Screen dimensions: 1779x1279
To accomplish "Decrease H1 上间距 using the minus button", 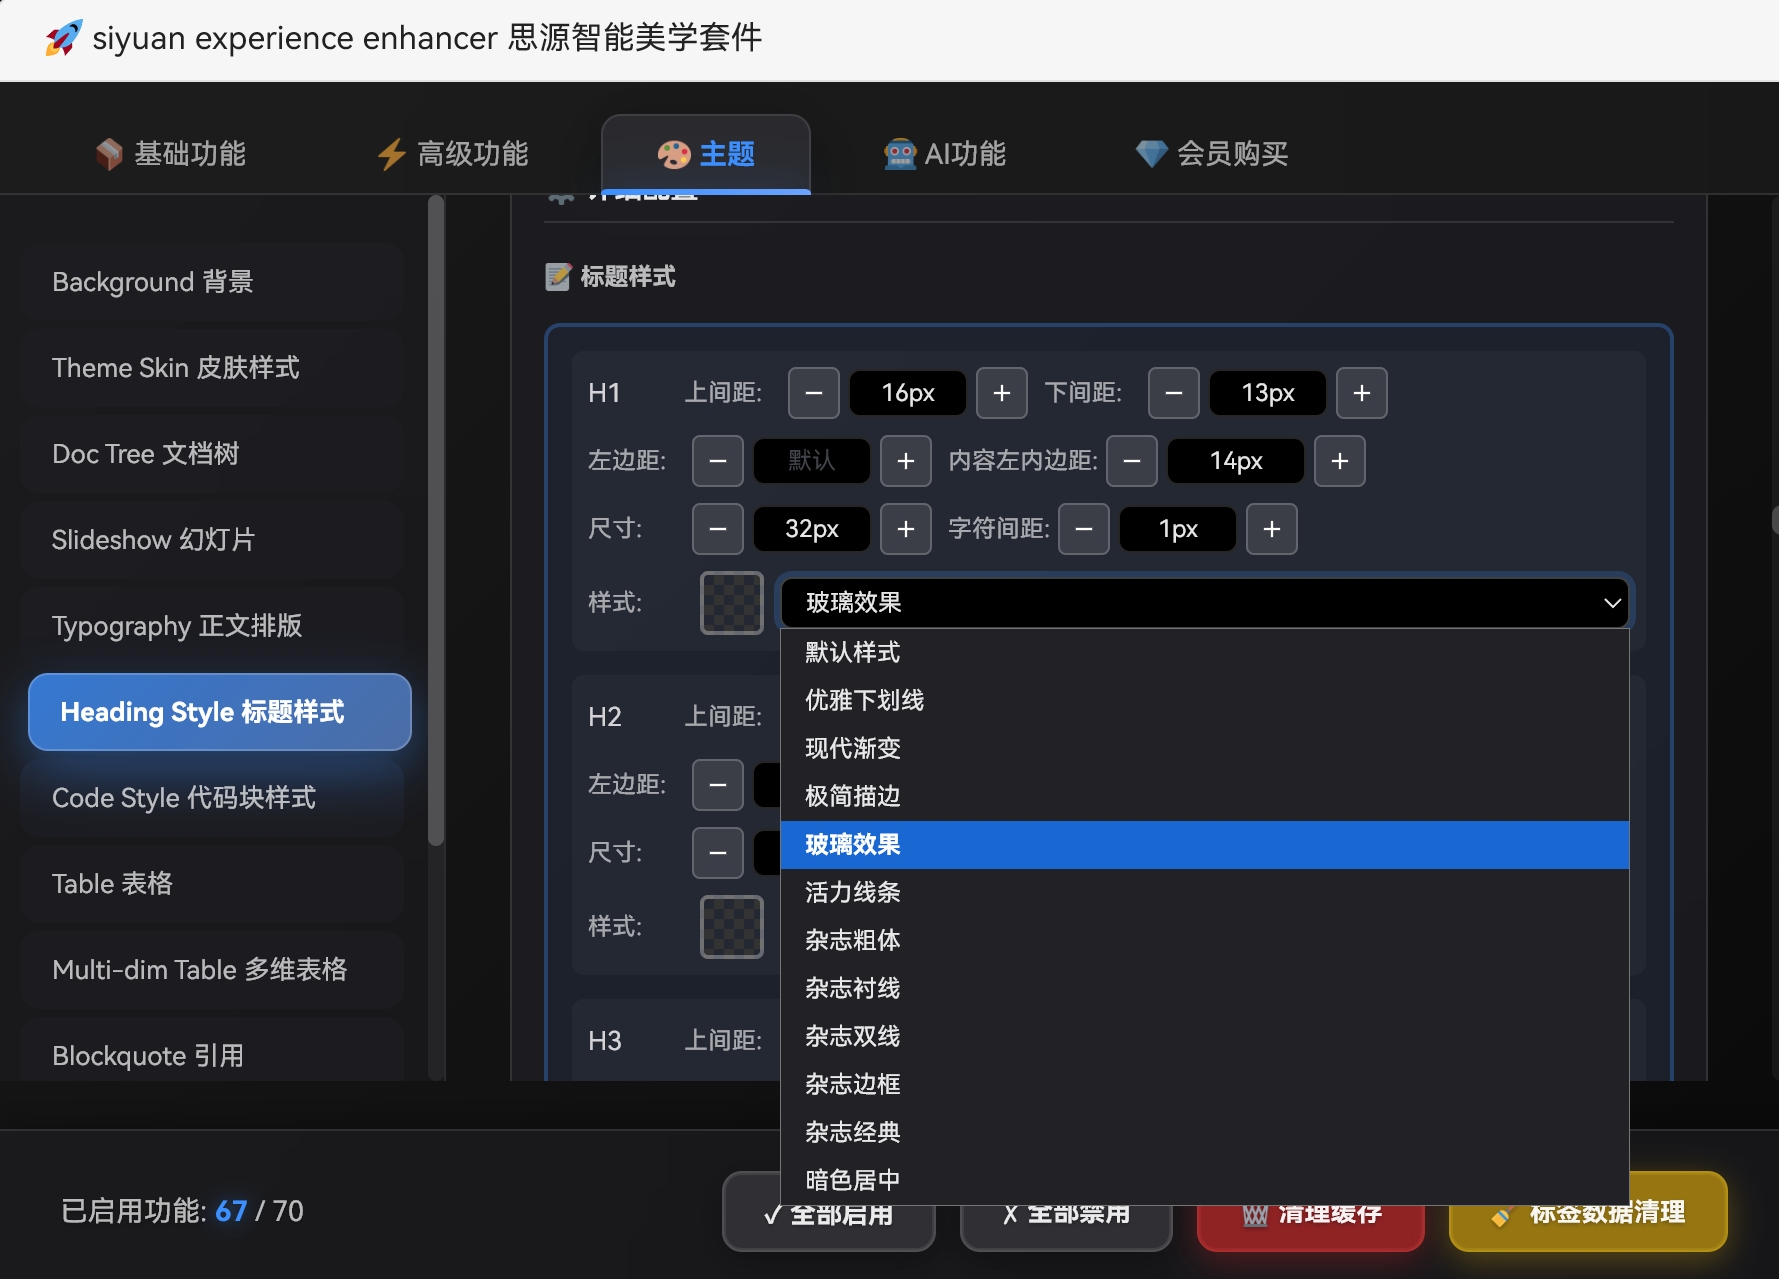I will tap(813, 393).
